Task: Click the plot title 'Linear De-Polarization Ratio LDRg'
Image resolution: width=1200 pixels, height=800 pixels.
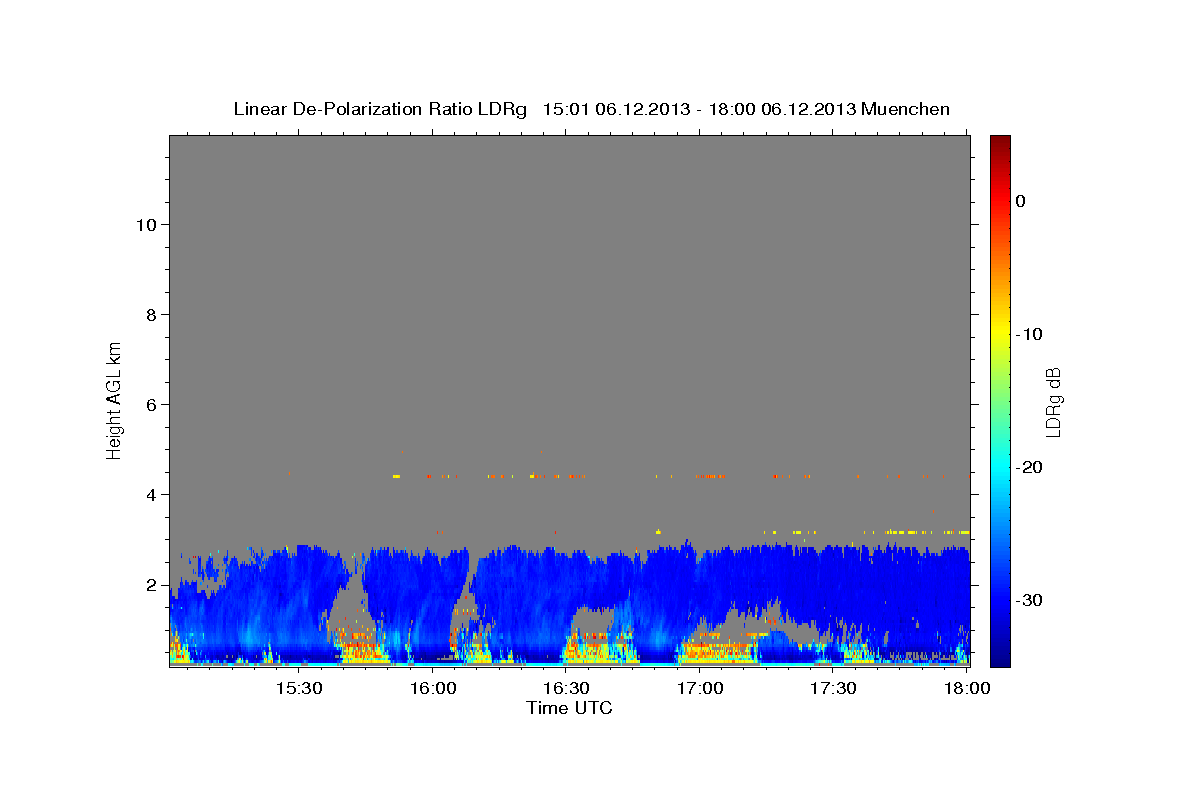Action: (x=380, y=109)
